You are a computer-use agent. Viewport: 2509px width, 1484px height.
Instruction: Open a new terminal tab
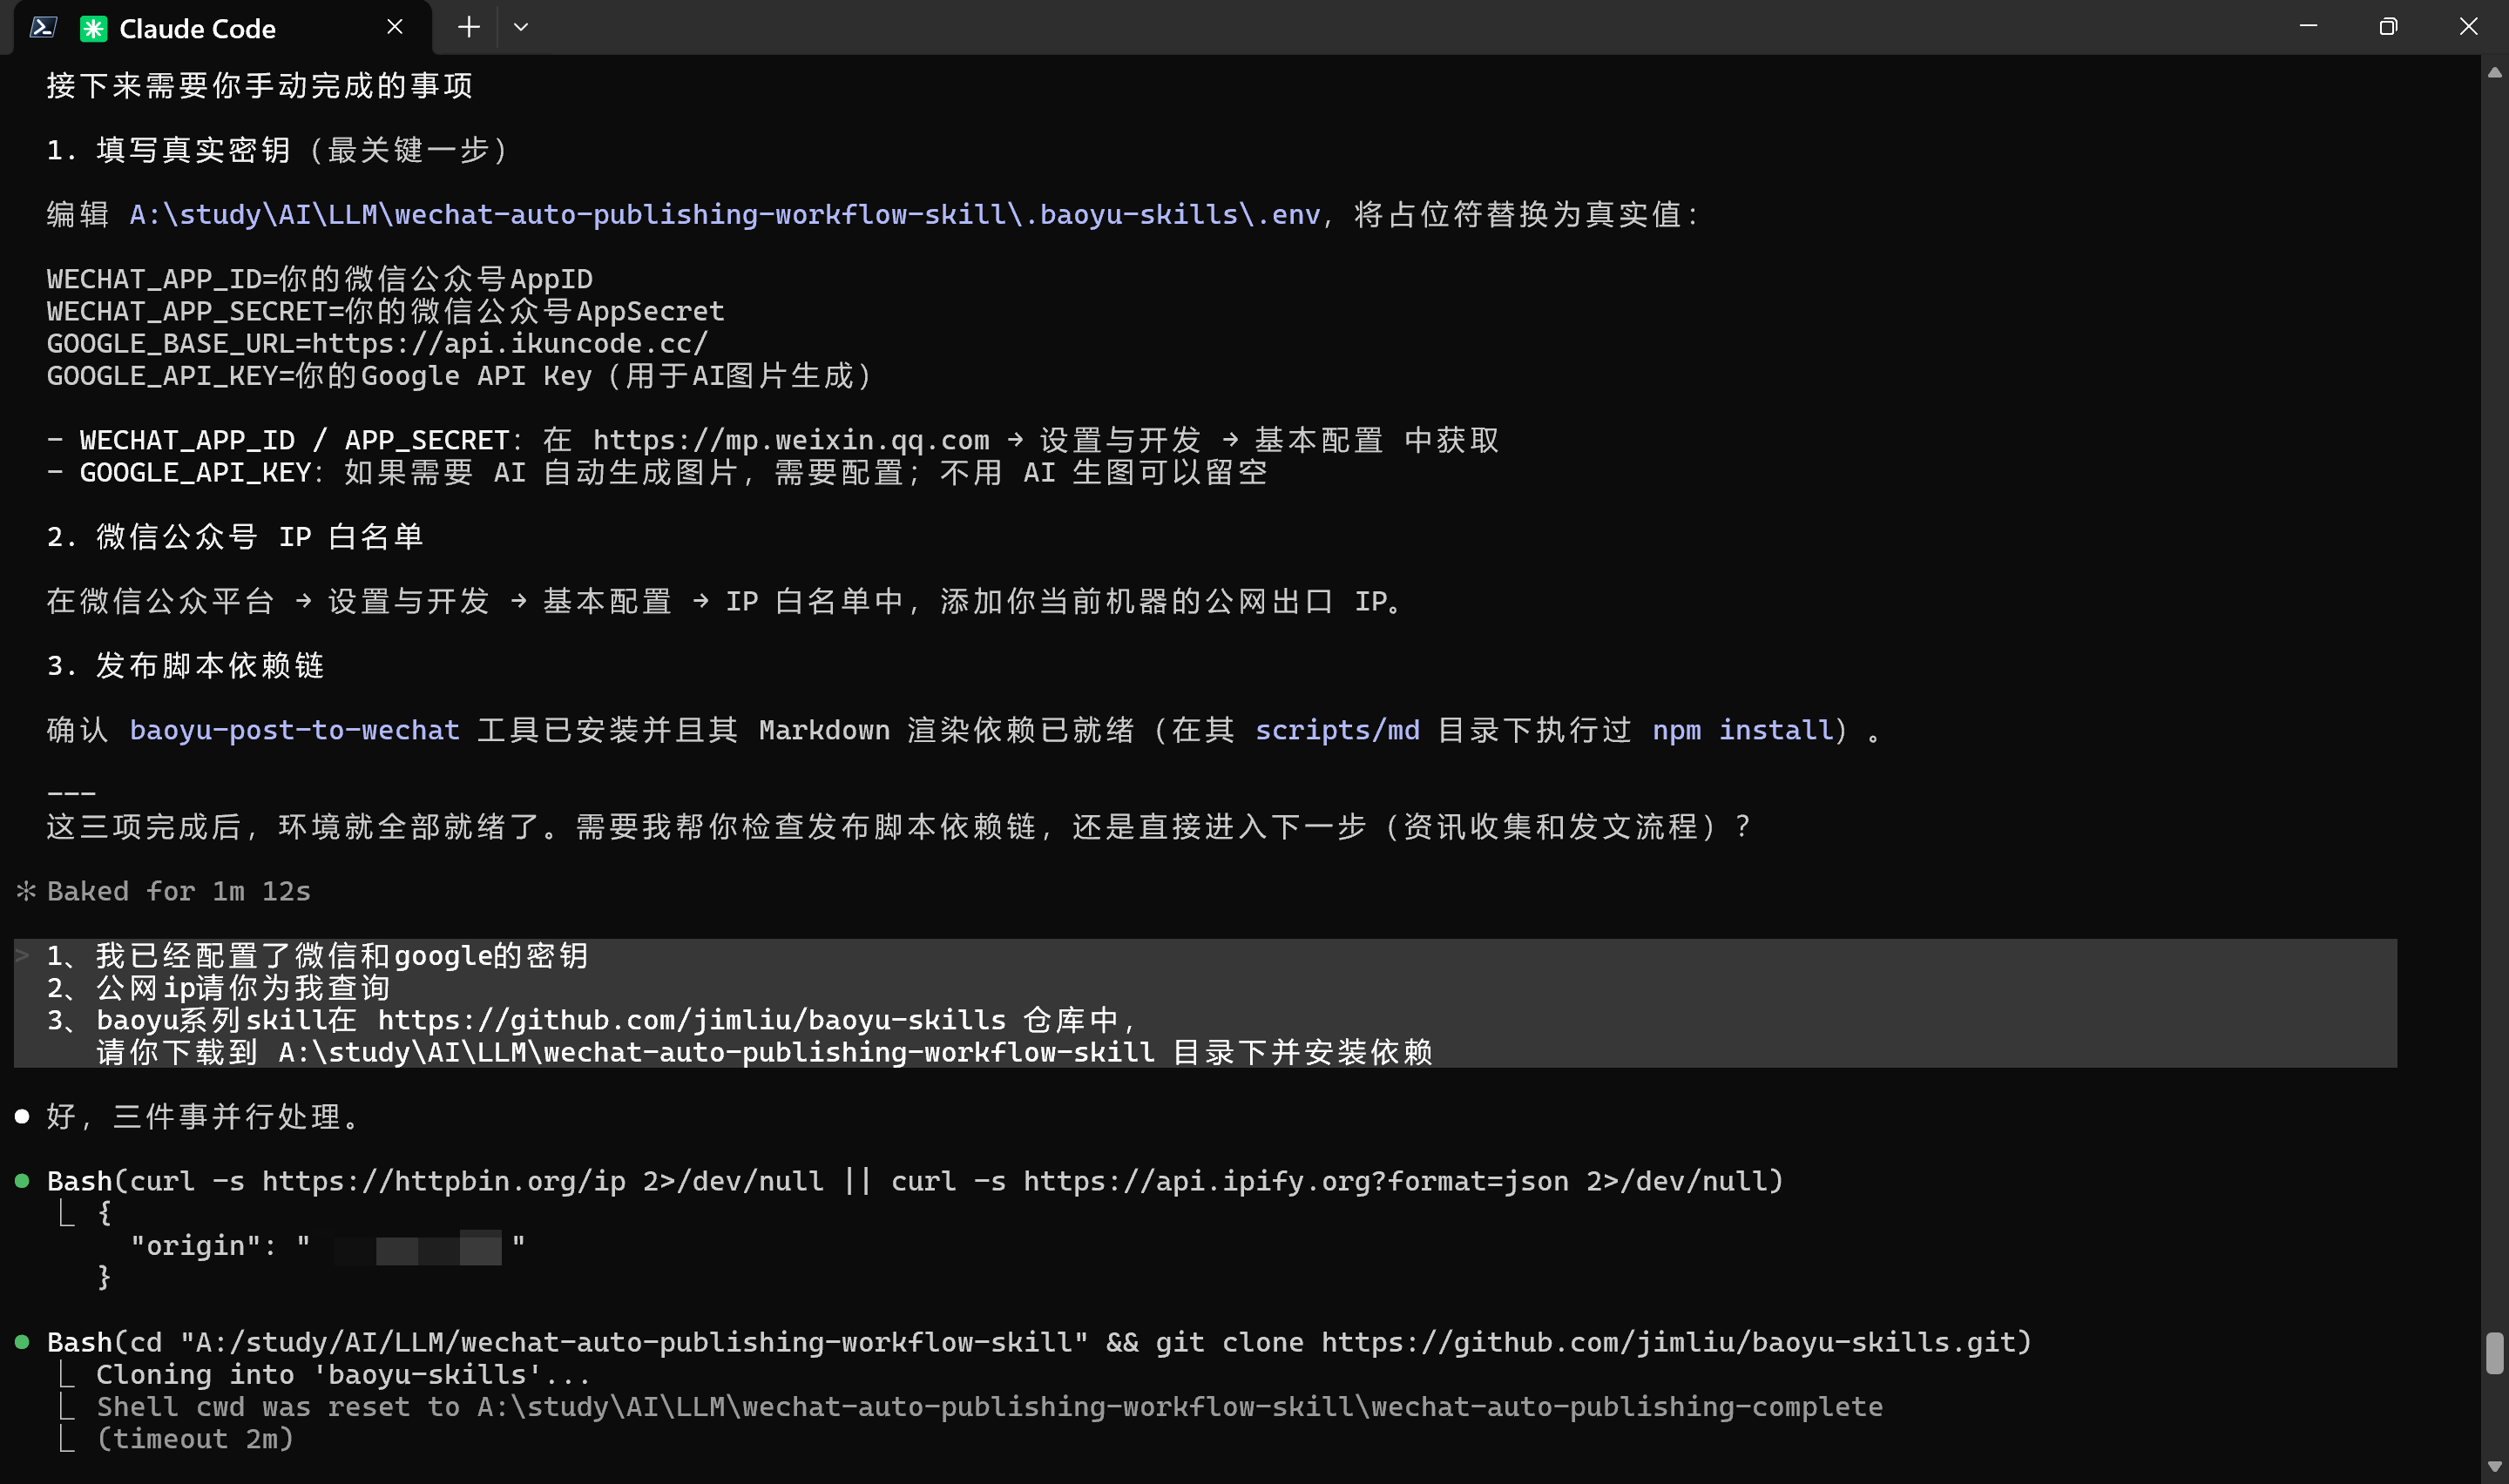click(468, 27)
